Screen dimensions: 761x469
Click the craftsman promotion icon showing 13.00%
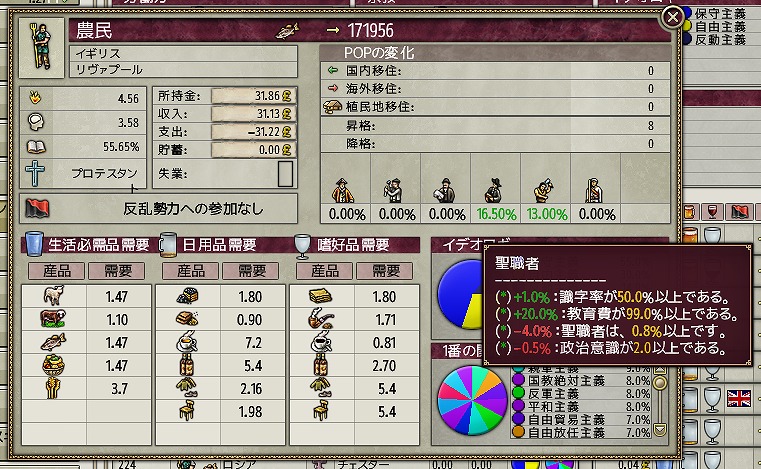544,190
